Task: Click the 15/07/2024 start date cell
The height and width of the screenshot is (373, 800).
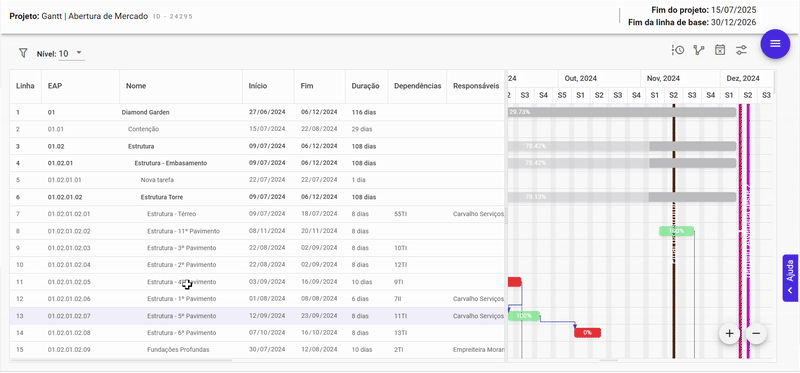Action: click(267, 129)
